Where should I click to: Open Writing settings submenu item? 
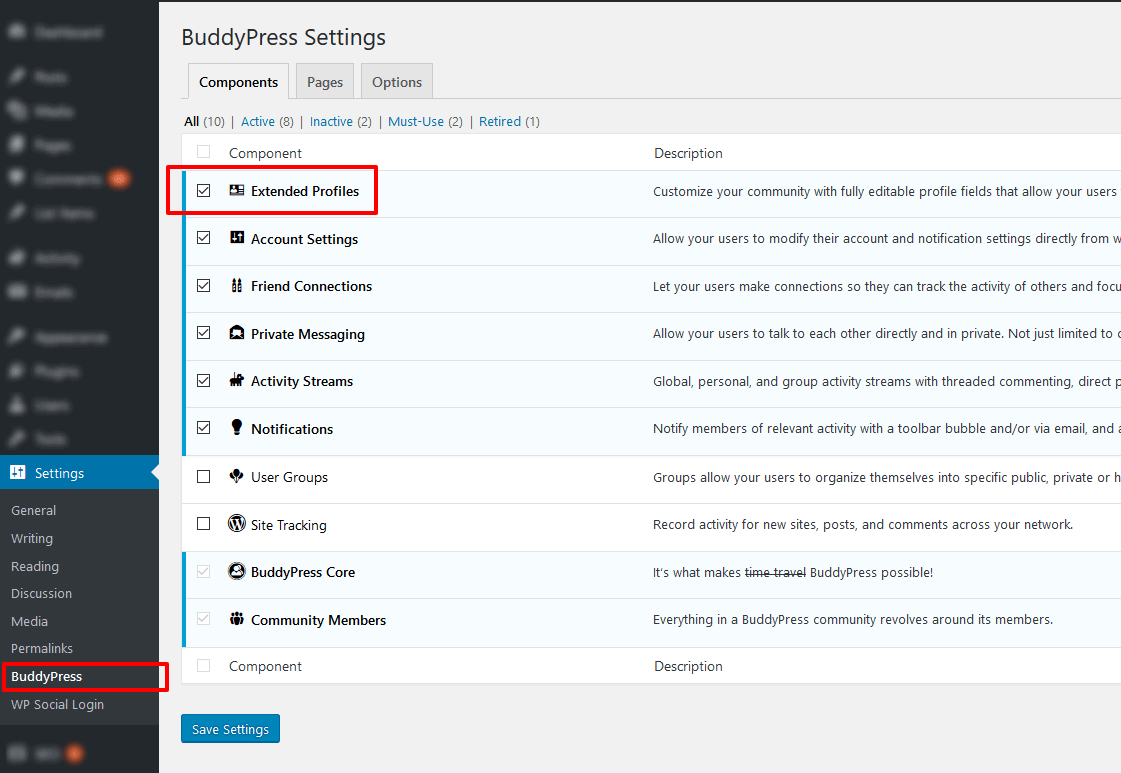(32, 538)
